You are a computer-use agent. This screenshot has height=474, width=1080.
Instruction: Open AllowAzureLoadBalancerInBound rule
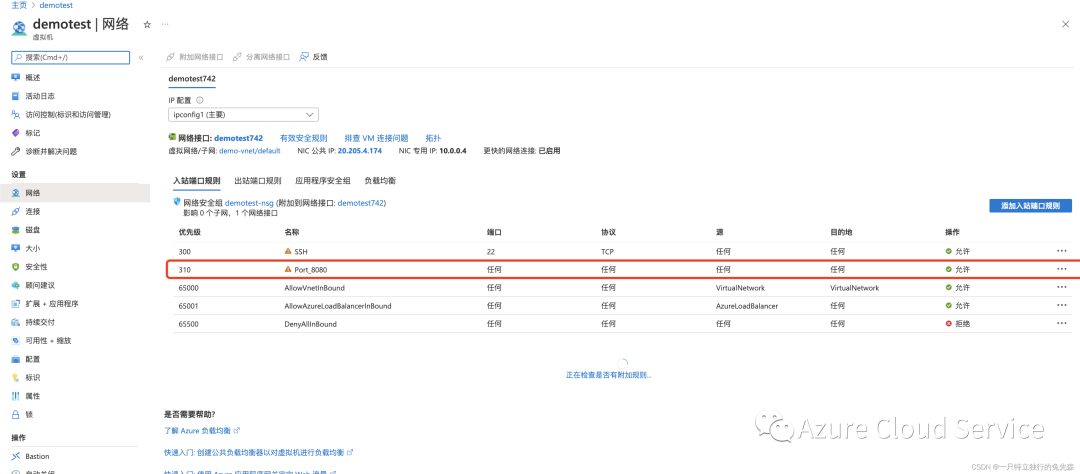click(338, 306)
